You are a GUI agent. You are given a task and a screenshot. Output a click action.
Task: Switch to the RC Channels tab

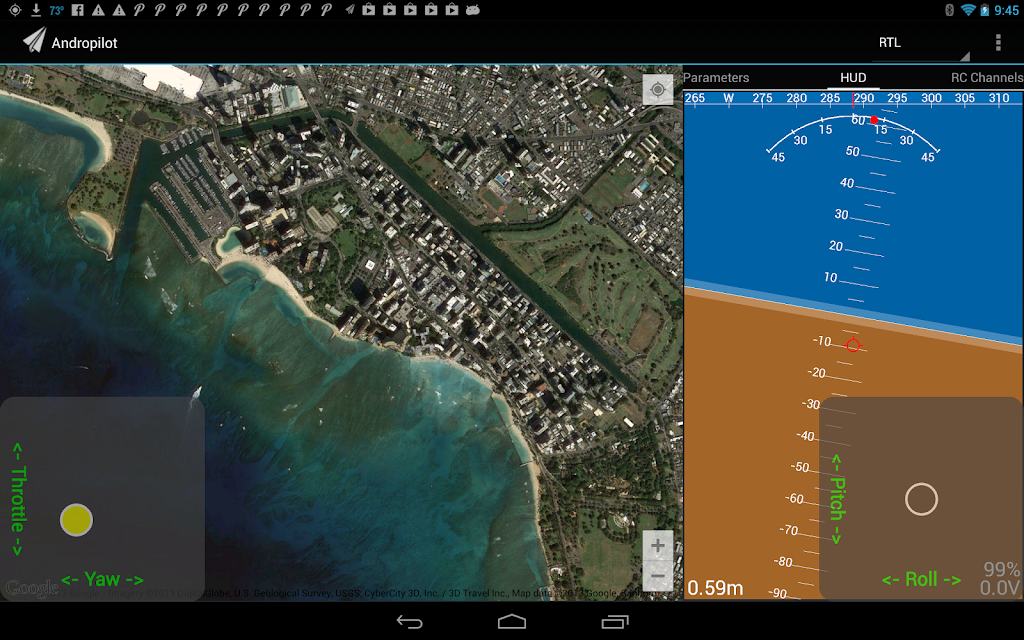coord(987,78)
